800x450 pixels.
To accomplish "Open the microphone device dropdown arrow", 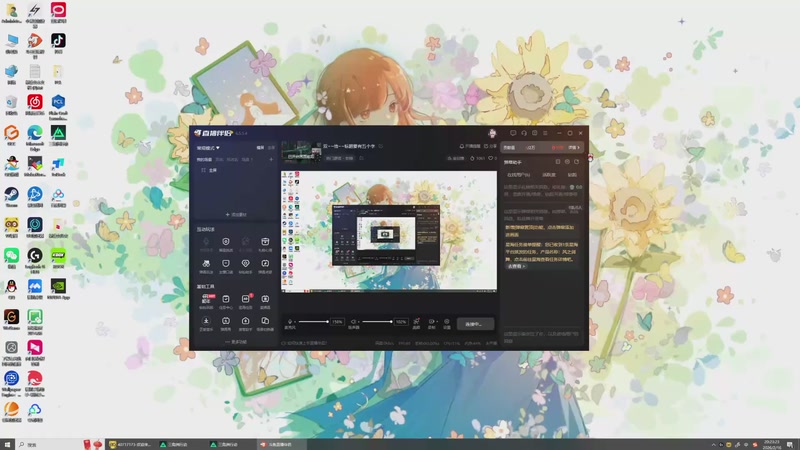I will coord(295,322).
